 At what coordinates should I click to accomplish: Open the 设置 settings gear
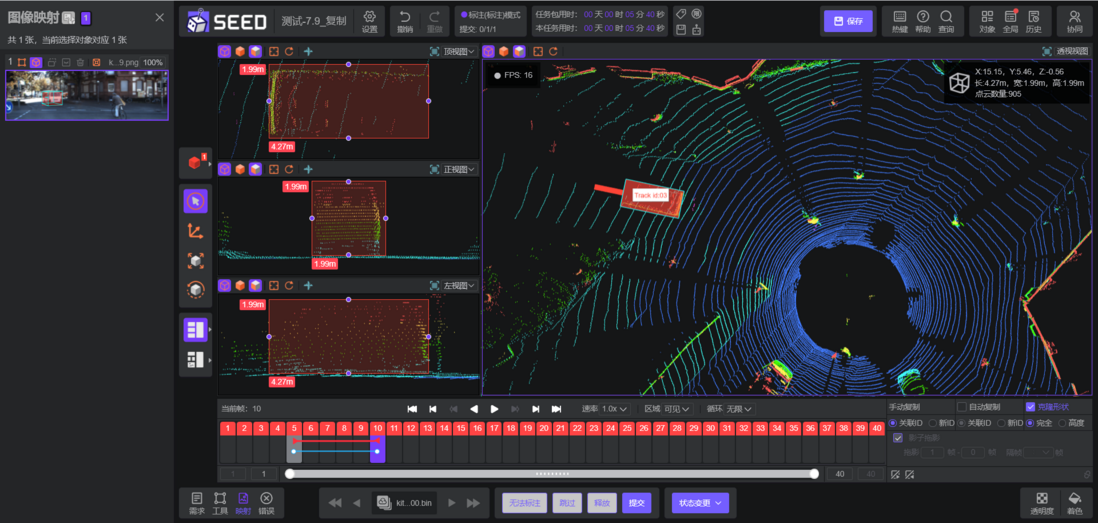pyautogui.click(x=369, y=21)
